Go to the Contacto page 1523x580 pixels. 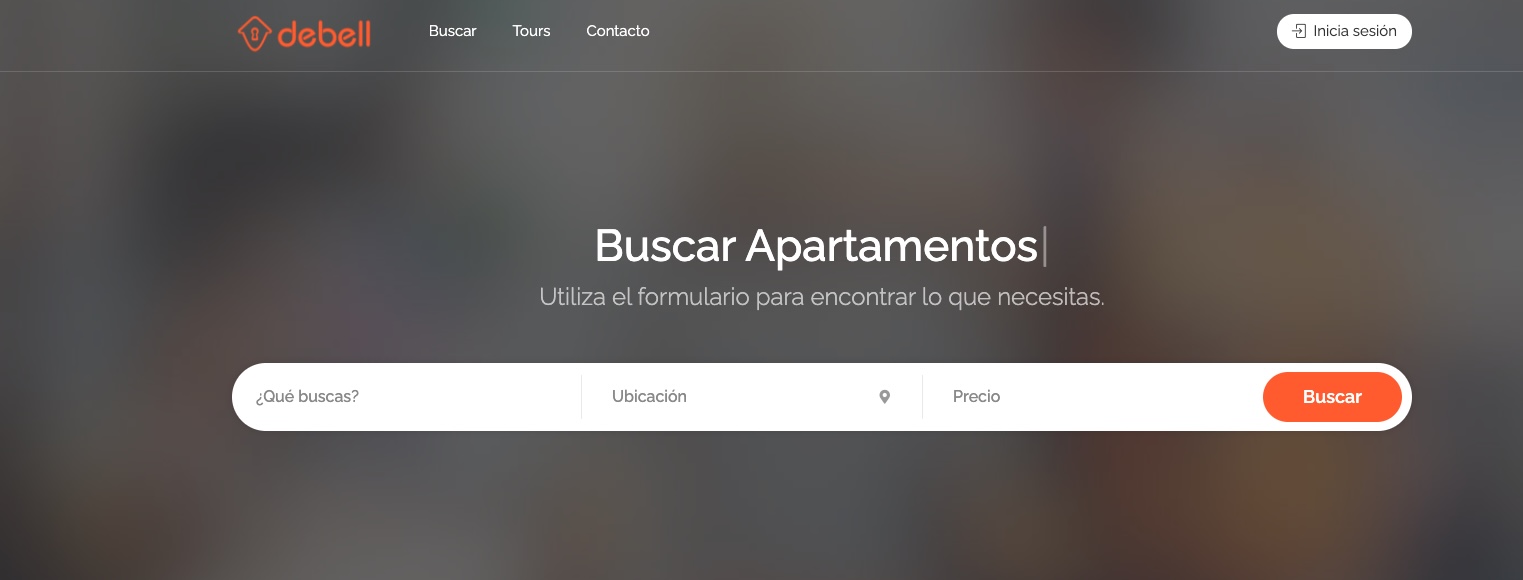[x=618, y=31]
